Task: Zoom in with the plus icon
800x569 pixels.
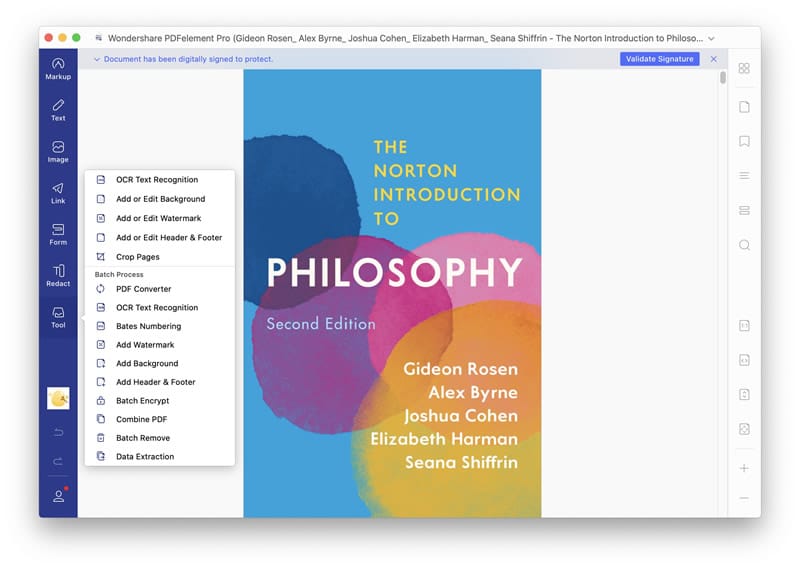Action: click(744, 468)
